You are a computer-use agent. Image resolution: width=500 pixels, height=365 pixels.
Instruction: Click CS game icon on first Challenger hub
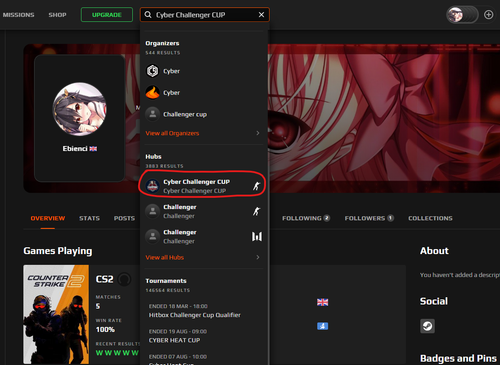point(256,211)
